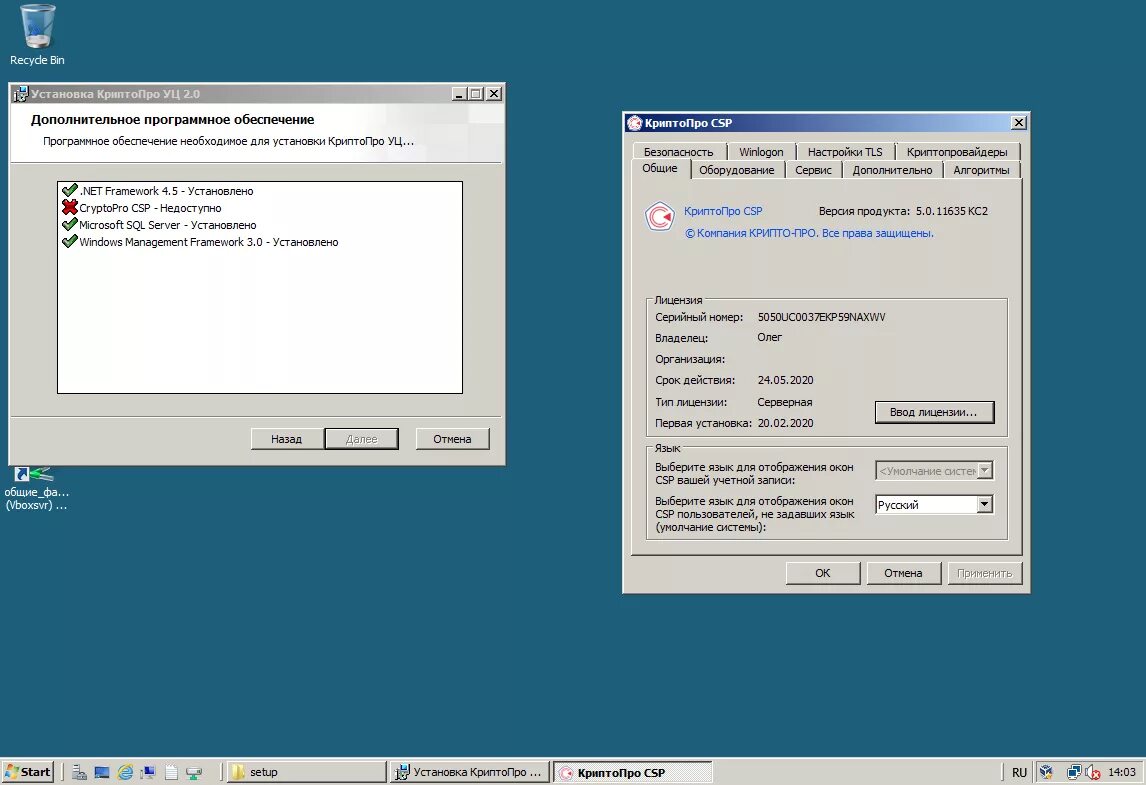
Task: Open the network connections tray icon
Action: click(1074, 772)
